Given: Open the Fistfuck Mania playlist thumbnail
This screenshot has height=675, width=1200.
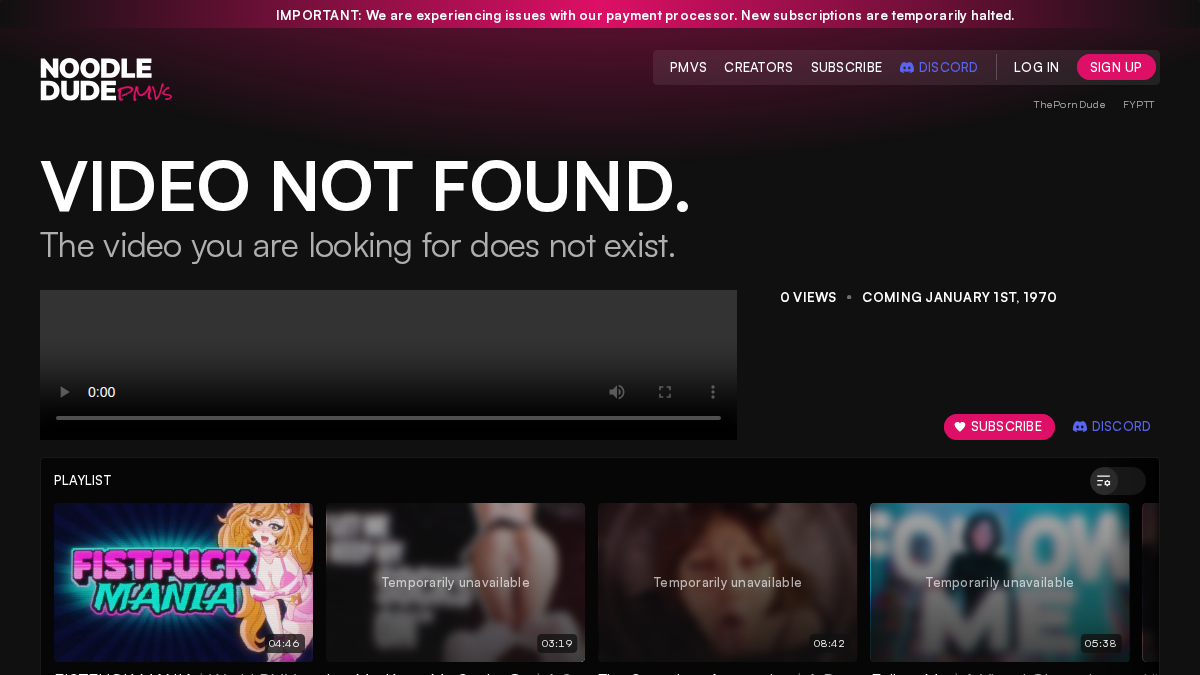Looking at the screenshot, I should coord(183,582).
